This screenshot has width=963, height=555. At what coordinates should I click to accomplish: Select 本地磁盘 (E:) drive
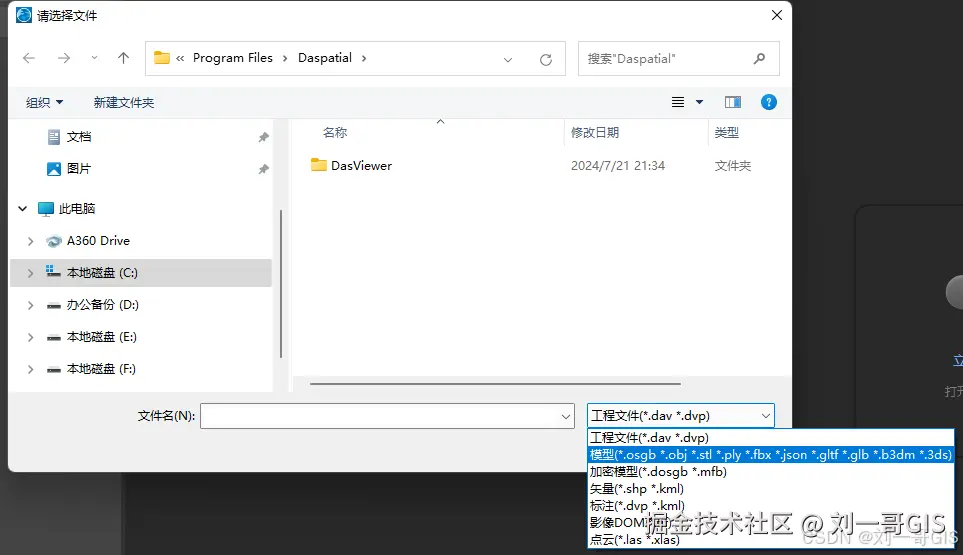(101, 336)
